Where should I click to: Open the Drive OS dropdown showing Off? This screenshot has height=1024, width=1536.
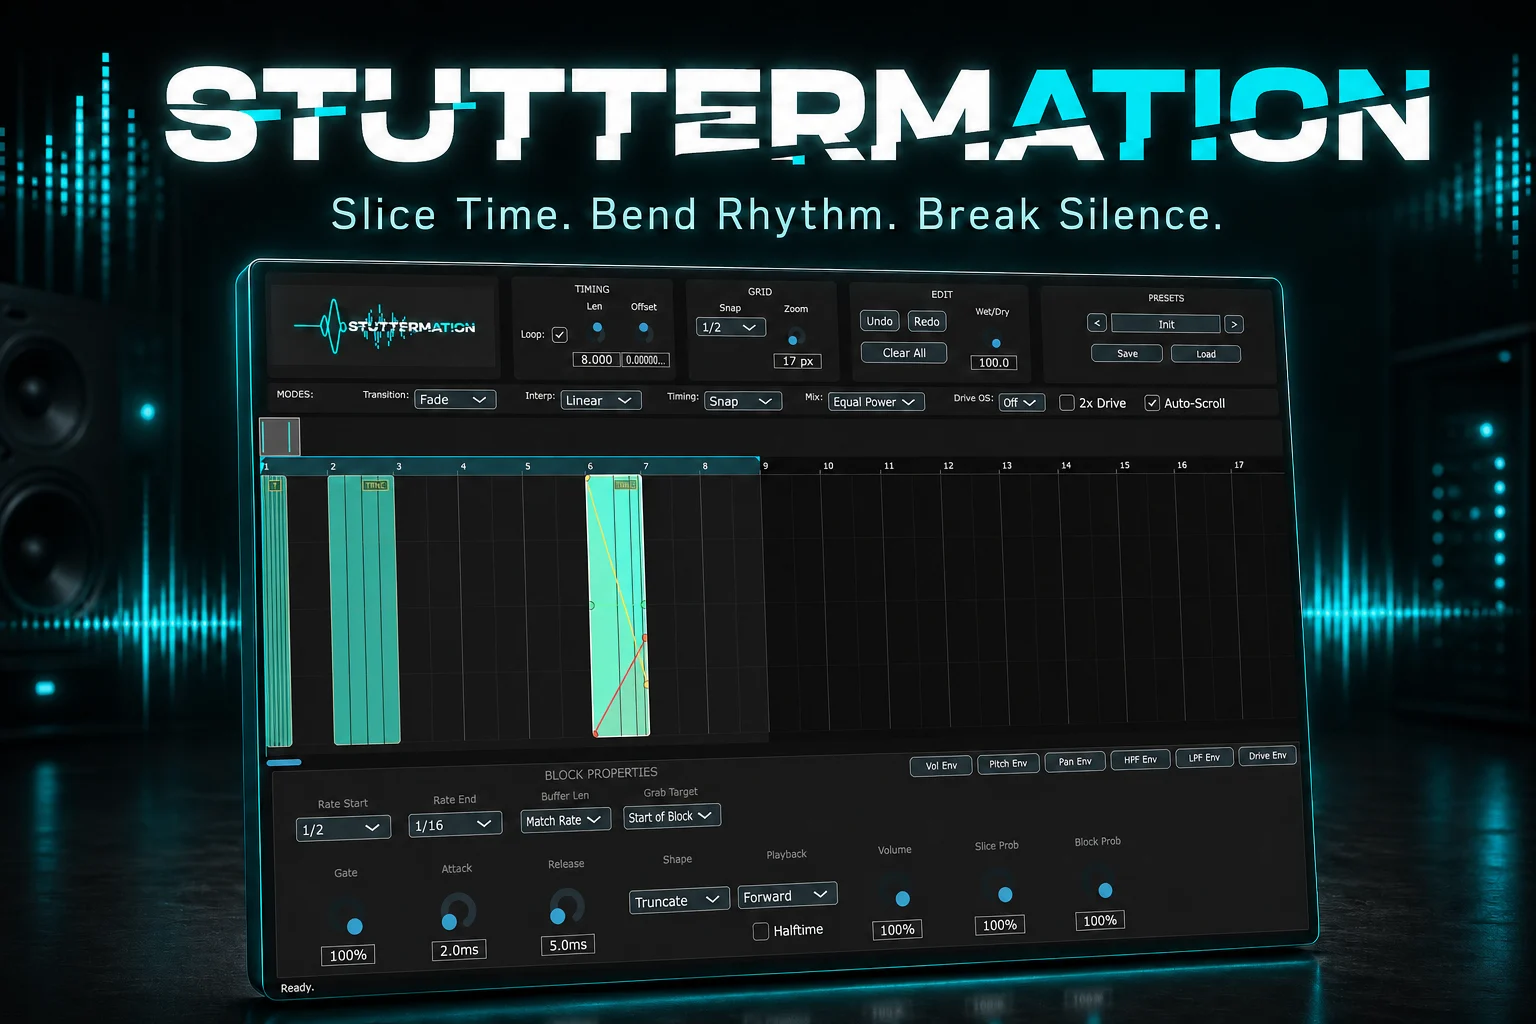pos(1022,403)
